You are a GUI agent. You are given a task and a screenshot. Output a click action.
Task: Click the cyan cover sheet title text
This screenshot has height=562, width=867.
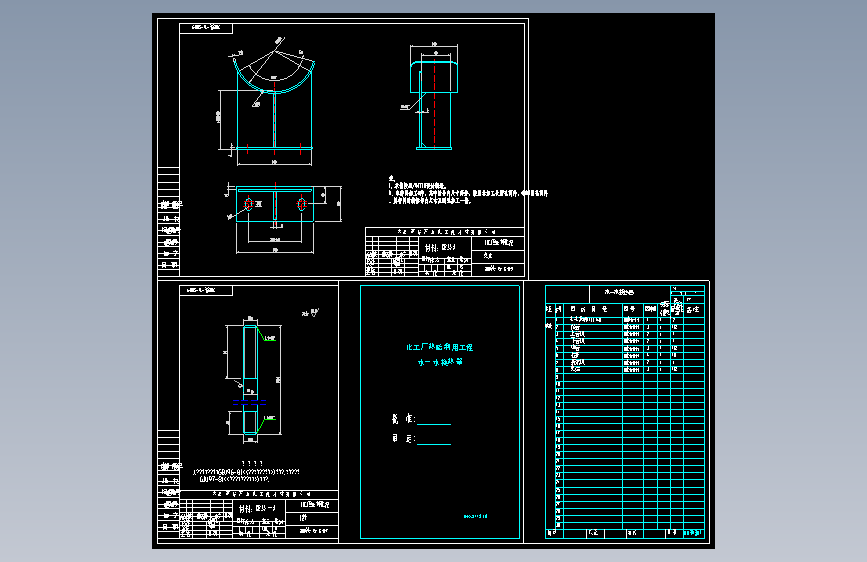[x=440, y=355]
